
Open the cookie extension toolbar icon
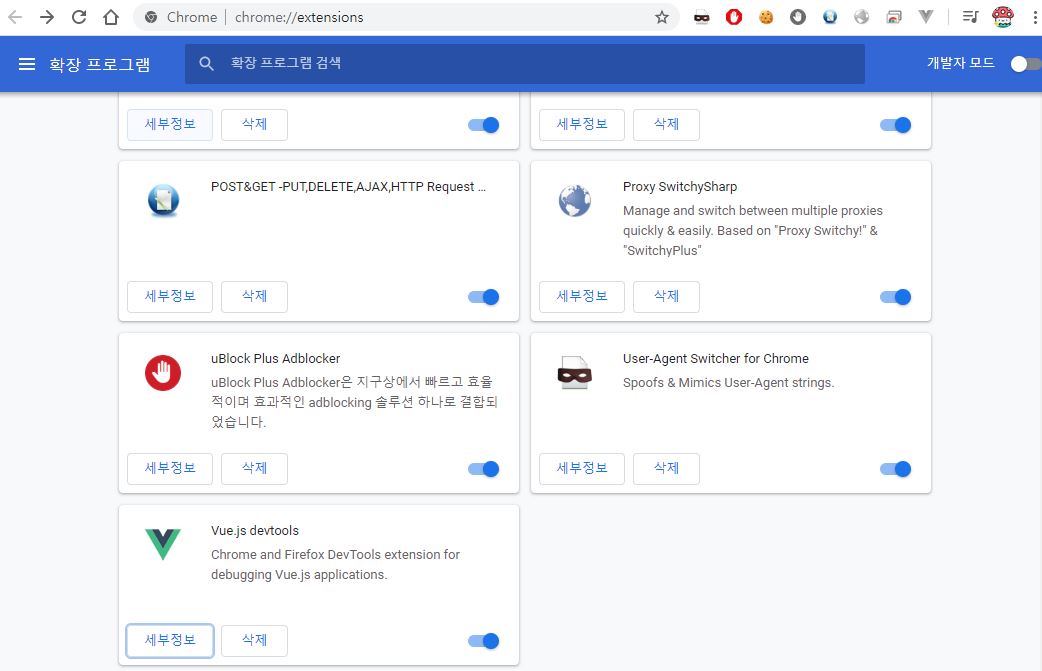(x=766, y=17)
